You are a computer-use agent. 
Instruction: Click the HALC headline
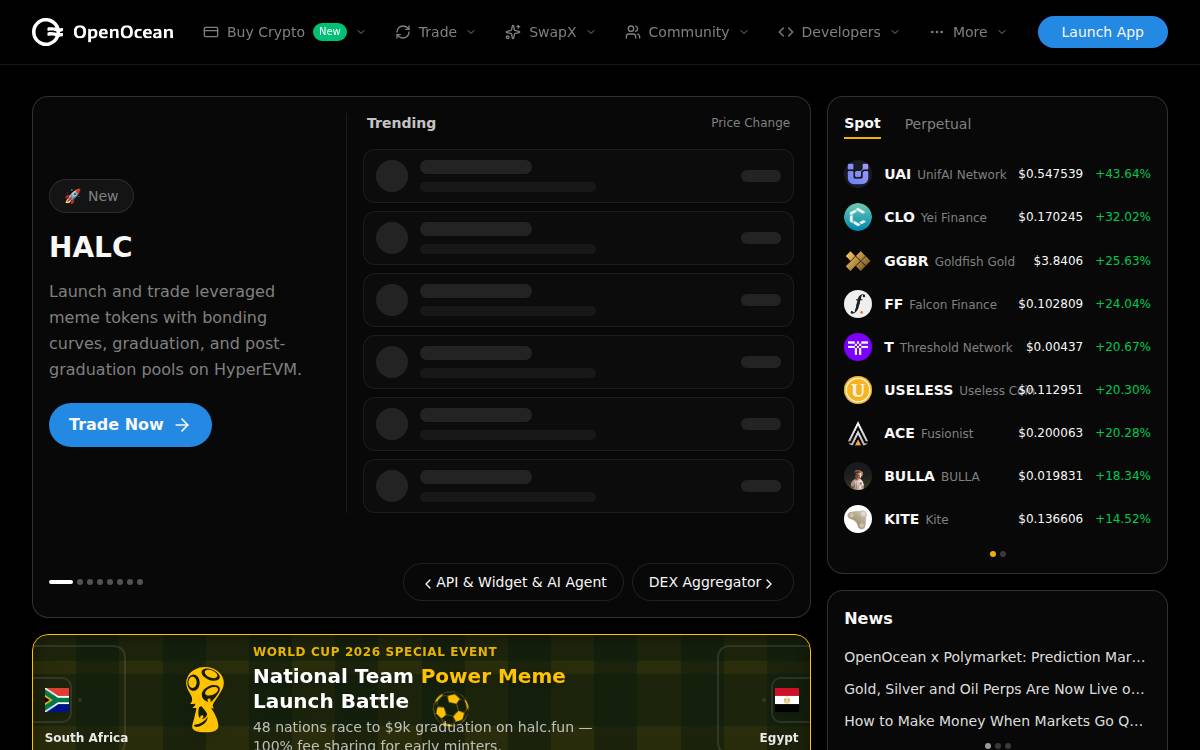(91, 247)
